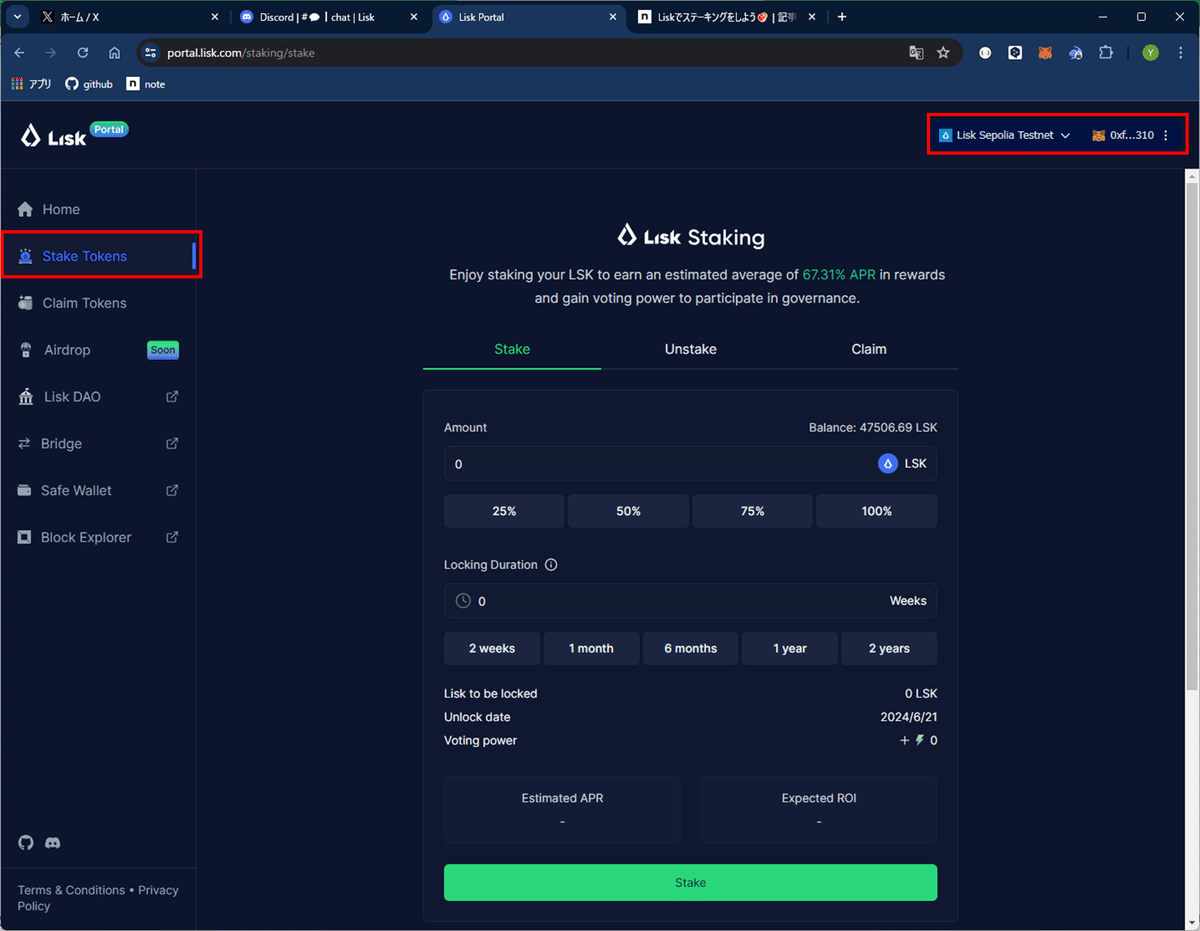The image size is (1200, 931).
Task: Switch to the Claim tab
Action: [x=869, y=349]
